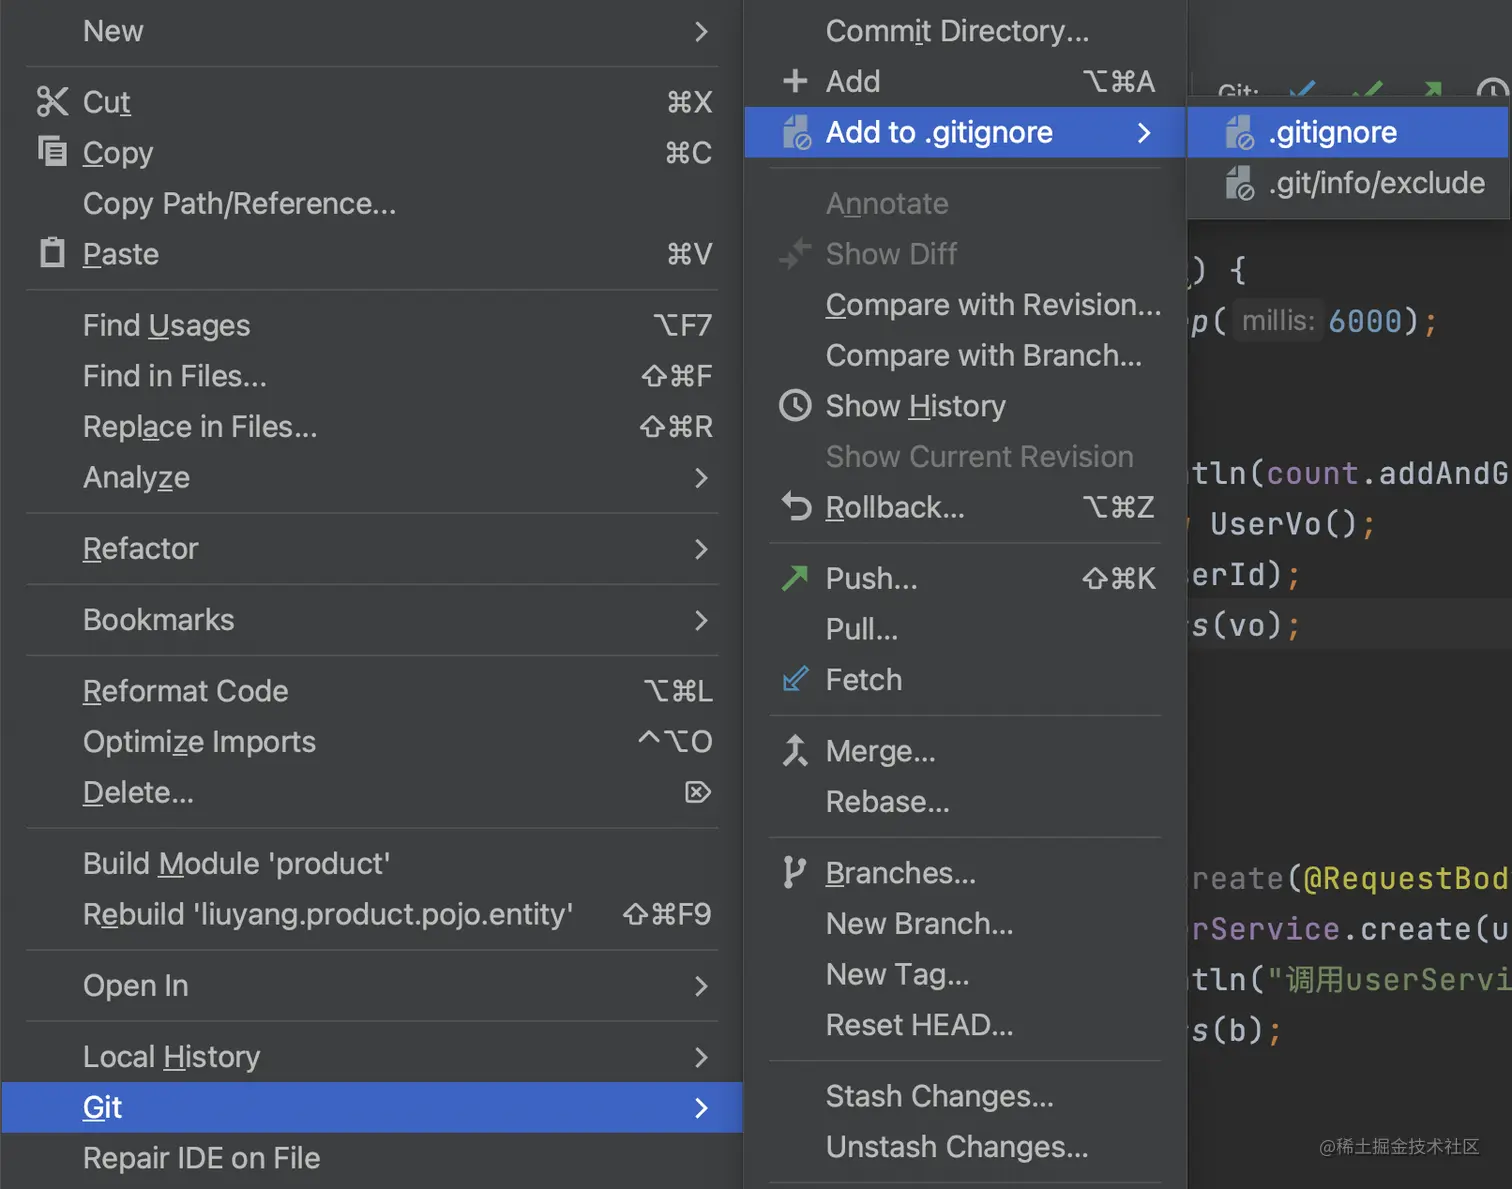The image size is (1512, 1189).
Task: Click the Merge icon
Action: pos(795,750)
